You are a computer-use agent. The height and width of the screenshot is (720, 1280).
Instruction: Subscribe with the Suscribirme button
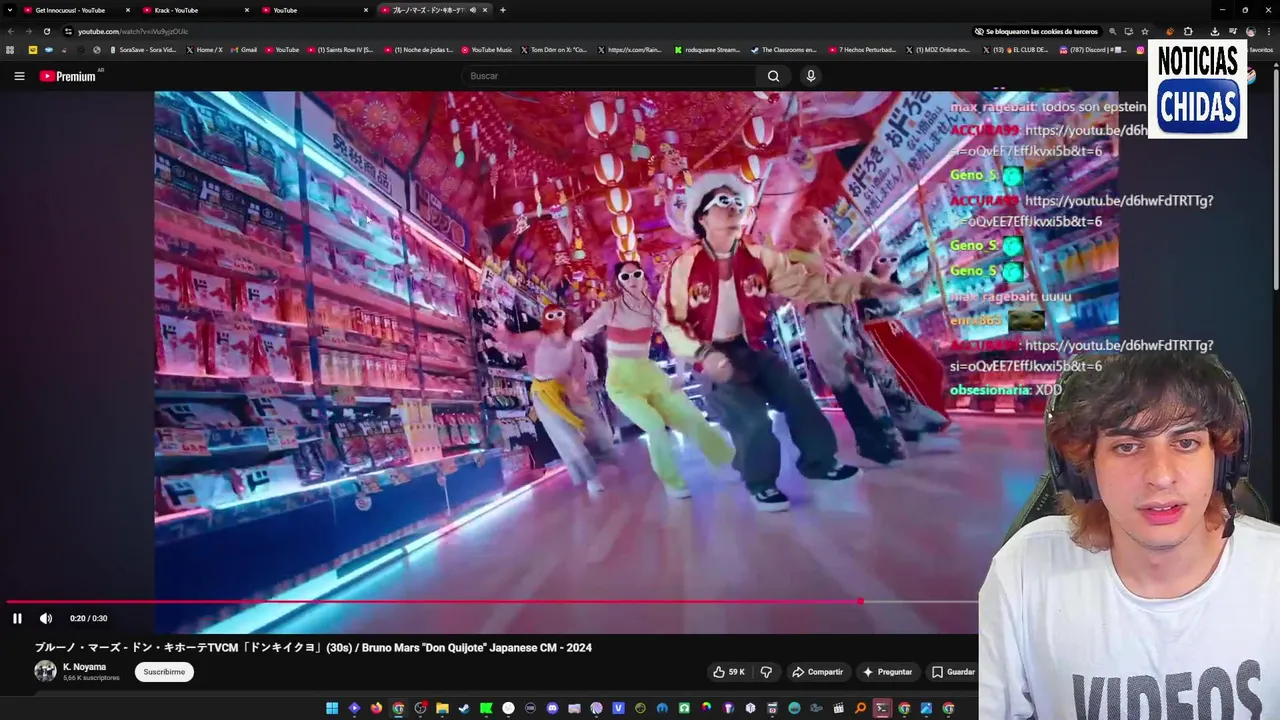click(164, 672)
